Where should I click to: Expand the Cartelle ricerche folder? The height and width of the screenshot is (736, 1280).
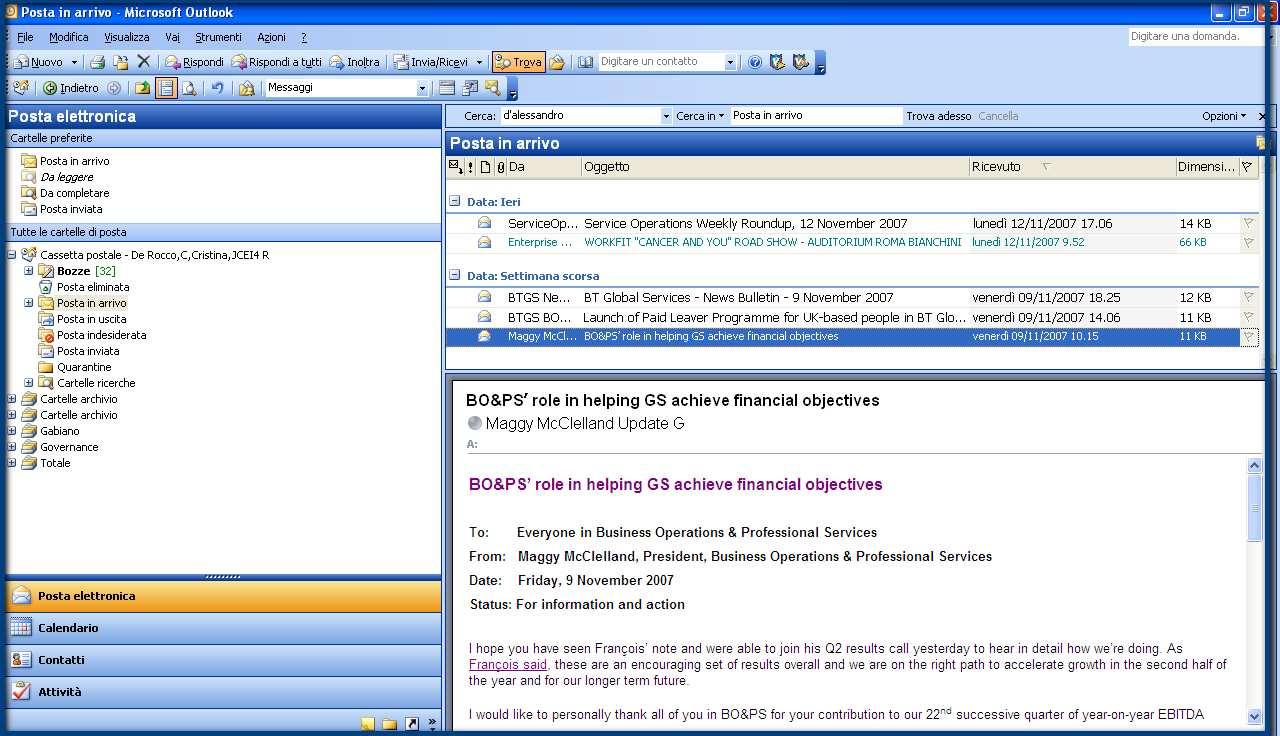point(29,383)
